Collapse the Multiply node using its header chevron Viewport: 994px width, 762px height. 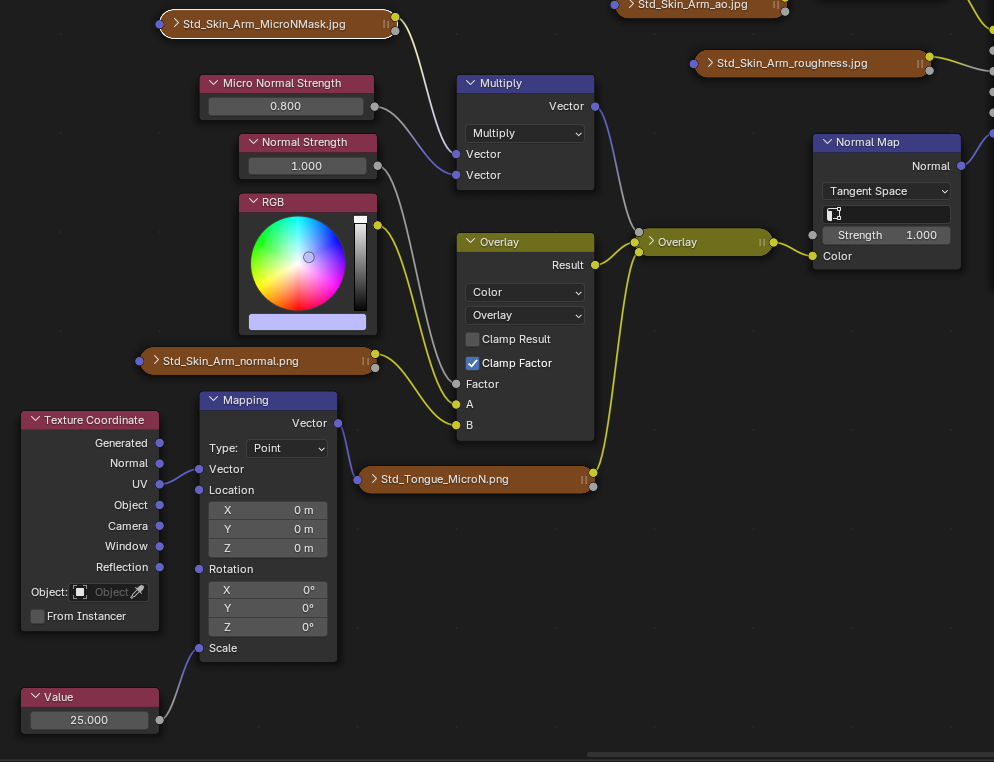click(x=470, y=83)
